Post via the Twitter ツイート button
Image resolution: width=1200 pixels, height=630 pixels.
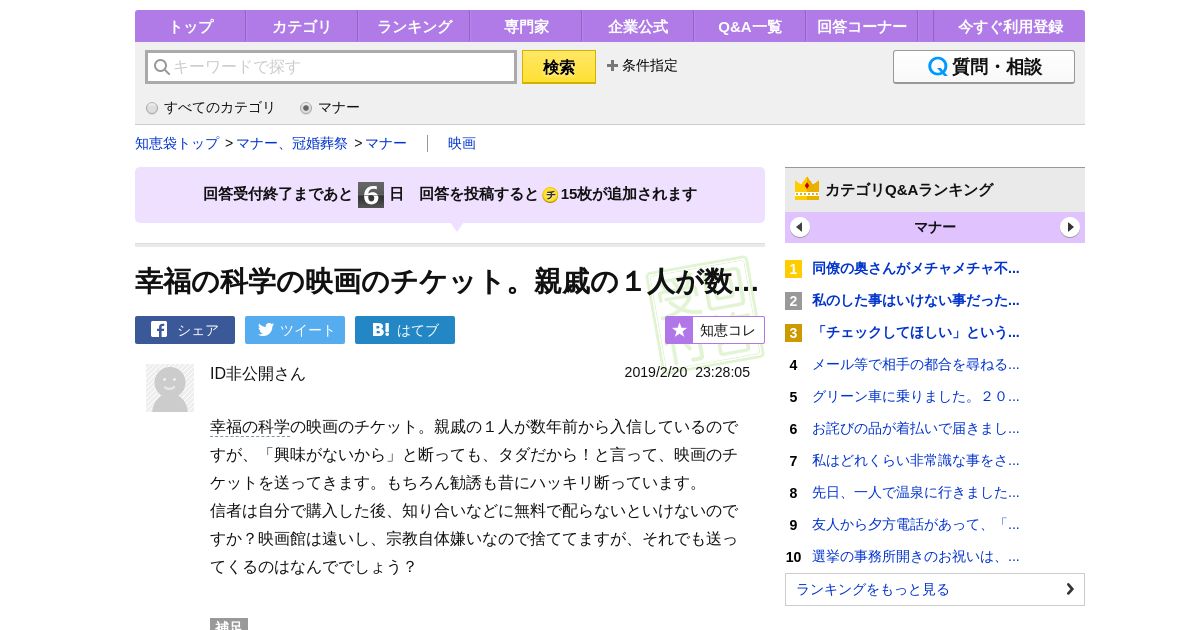click(295, 330)
